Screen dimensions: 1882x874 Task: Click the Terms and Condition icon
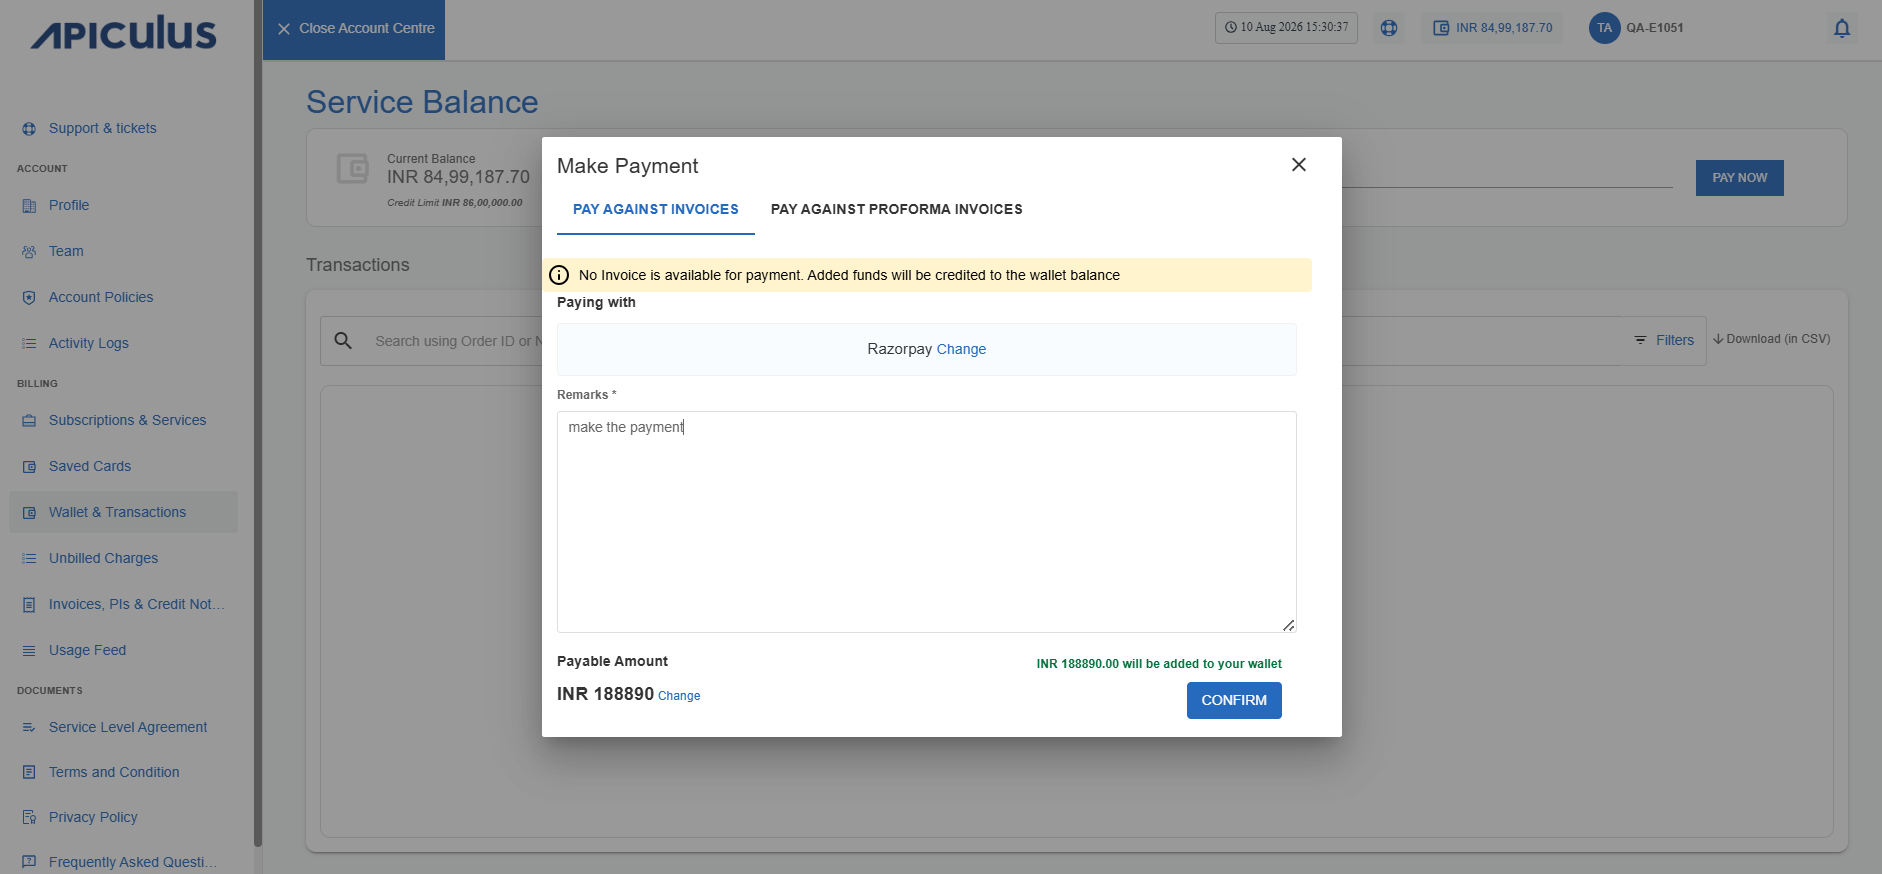(29, 773)
